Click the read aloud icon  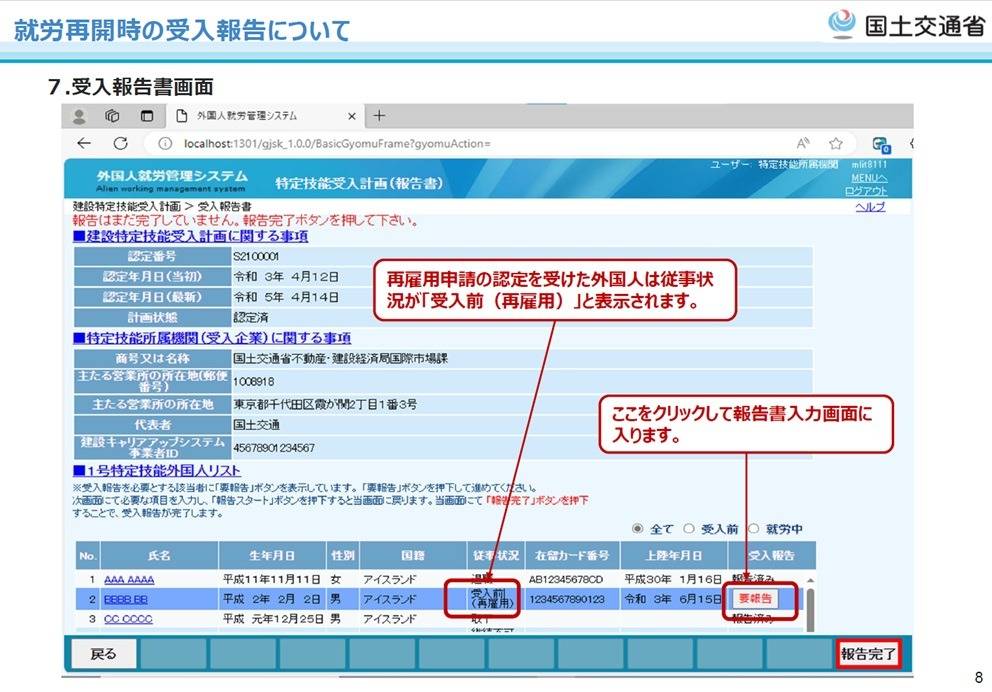(803, 143)
